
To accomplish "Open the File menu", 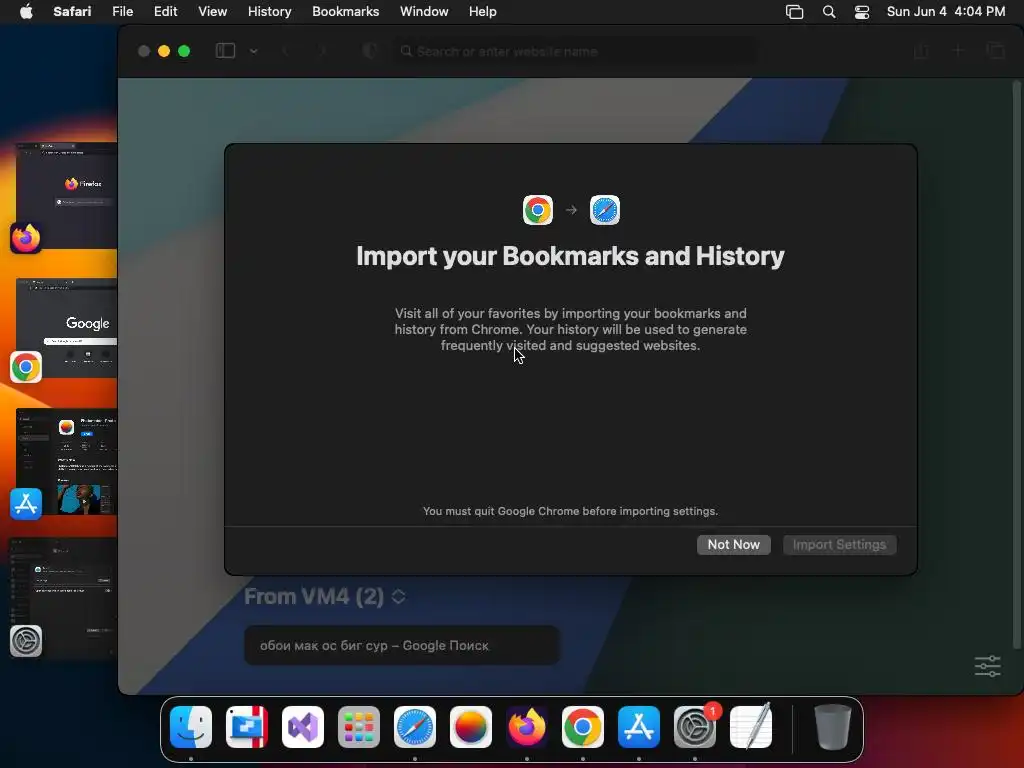I will click(122, 12).
